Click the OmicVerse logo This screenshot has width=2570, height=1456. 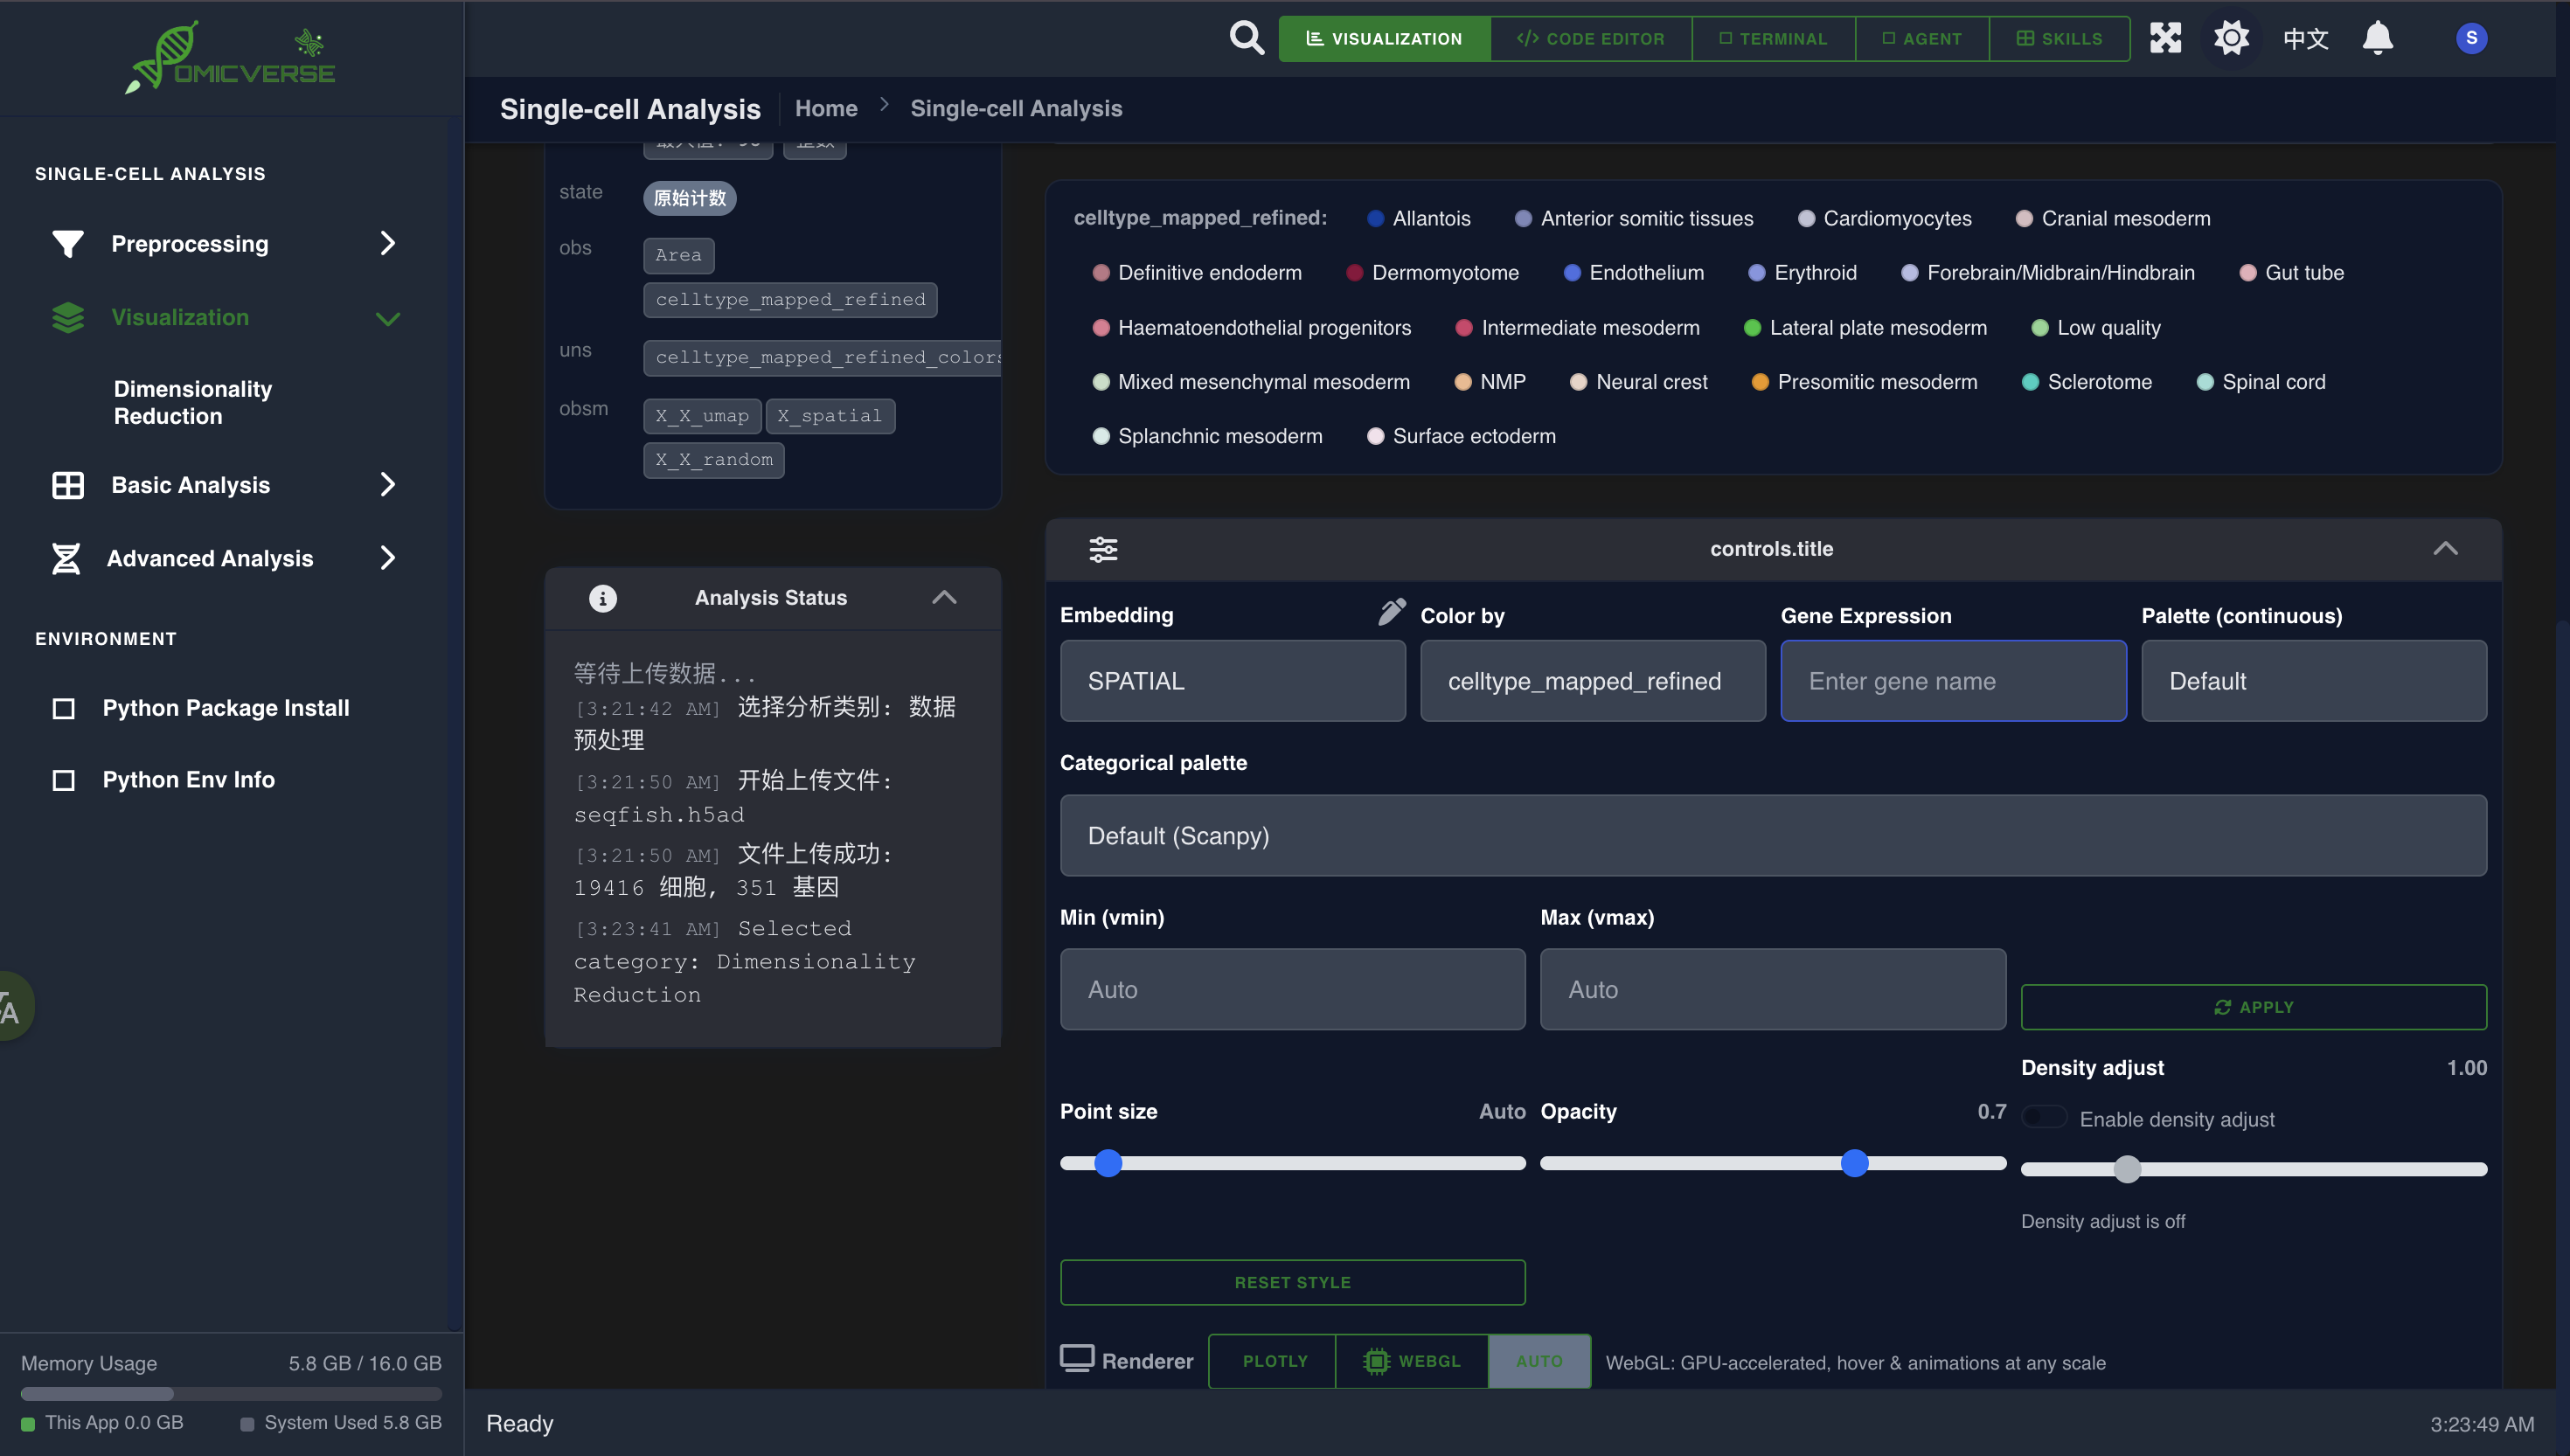pos(228,57)
